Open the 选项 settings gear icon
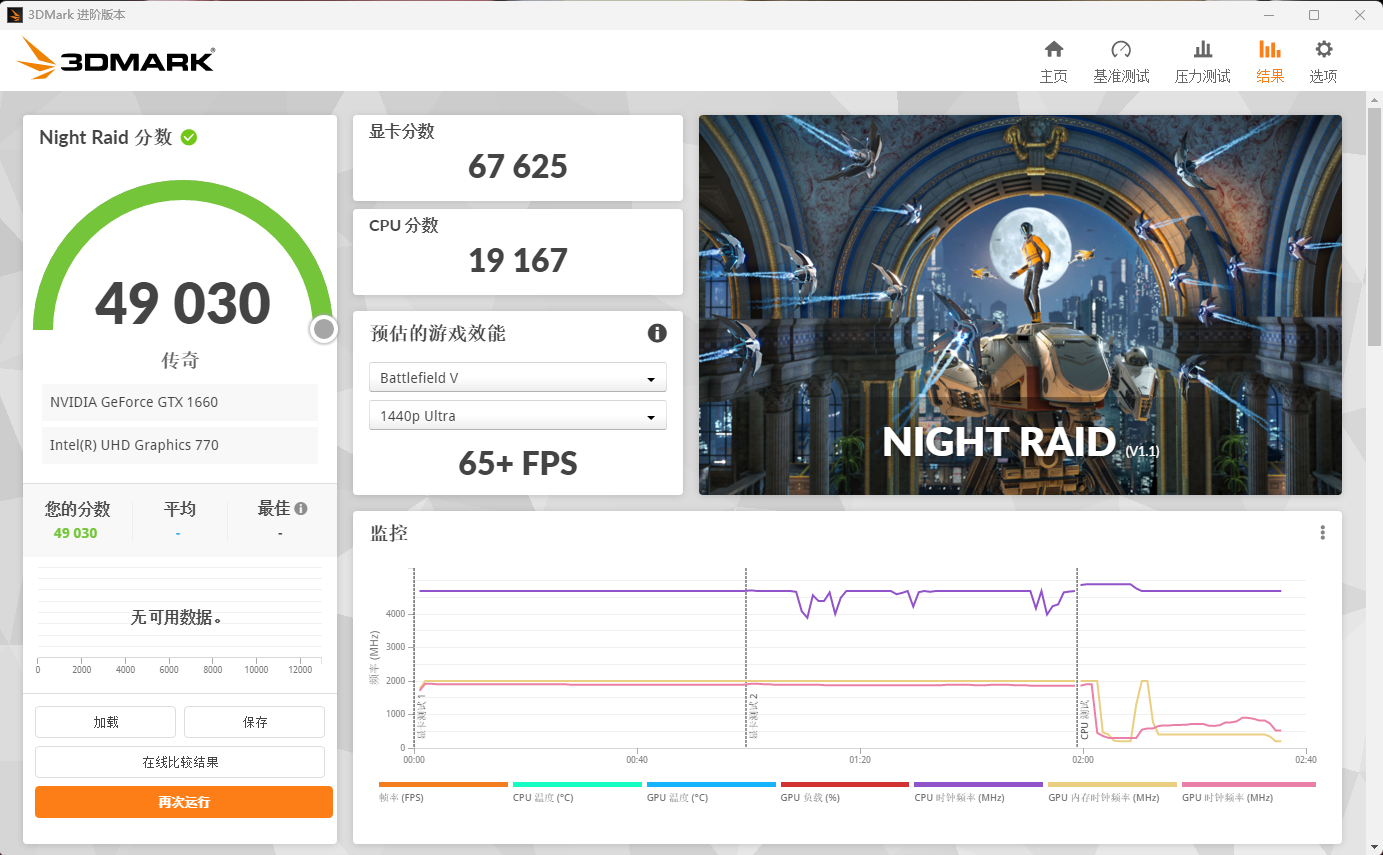This screenshot has height=855, width=1383. [1324, 49]
